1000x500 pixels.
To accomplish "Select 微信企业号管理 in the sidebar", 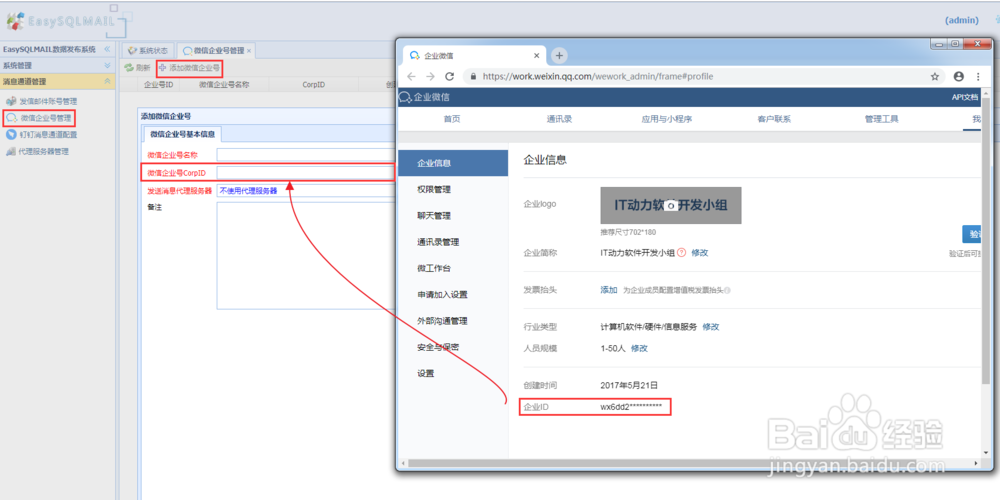I will [x=45, y=118].
